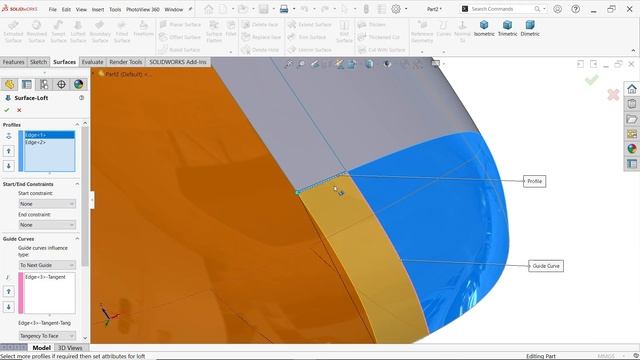Screen dimensions: 640x360
Task: Click Zoom to Fit in view toolbar
Action: pos(289,64)
